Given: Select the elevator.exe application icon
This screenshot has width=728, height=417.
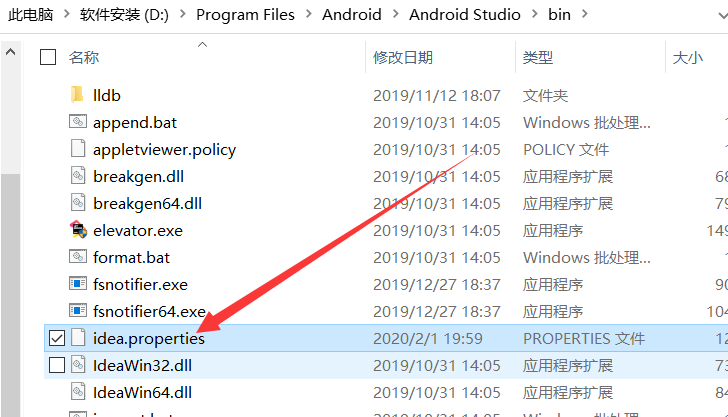Looking at the screenshot, I should click(78, 229).
